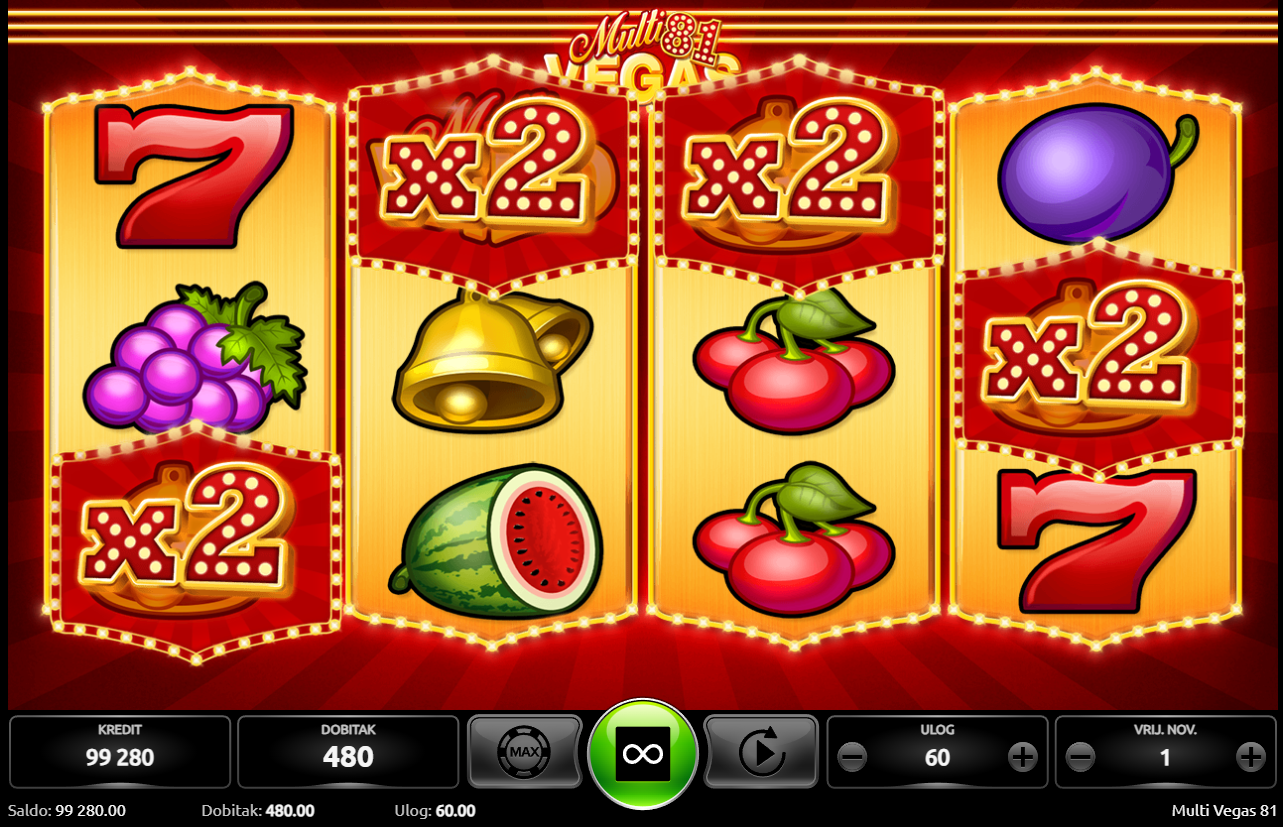Image resolution: width=1283 pixels, height=827 pixels.
Task: Click the Multi Vegas 81 logo
Action: coord(644,55)
